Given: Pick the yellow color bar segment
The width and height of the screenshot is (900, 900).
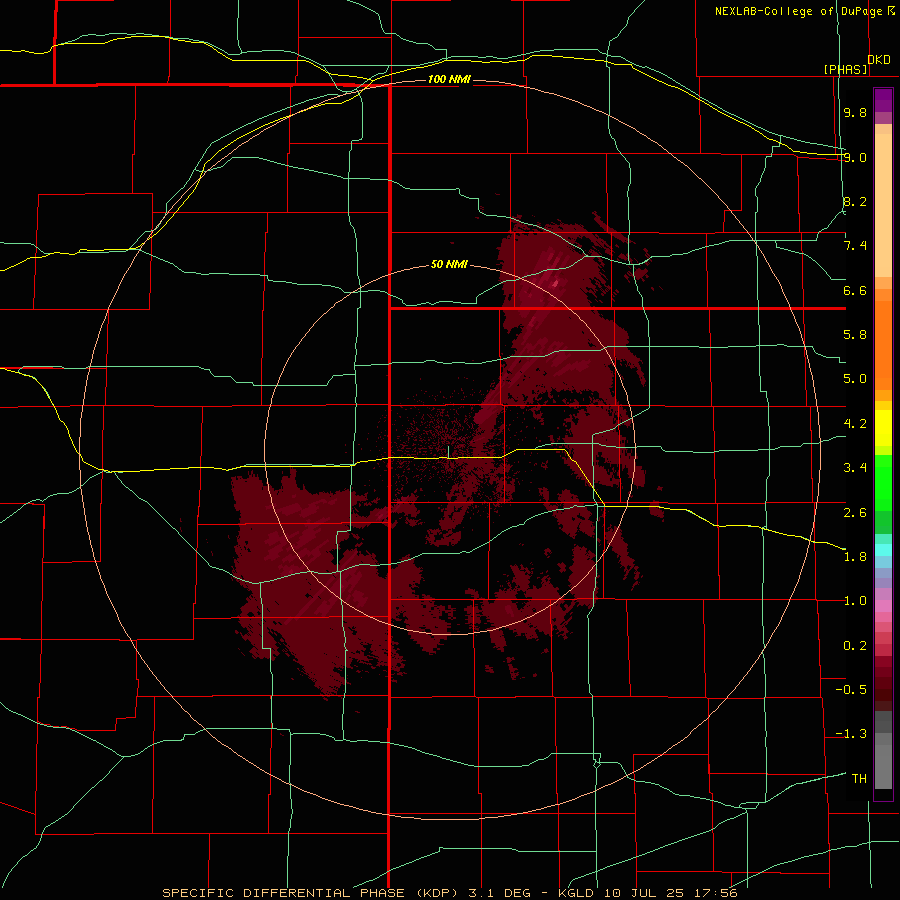Looking at the screenshot, I should click(883, 428).
